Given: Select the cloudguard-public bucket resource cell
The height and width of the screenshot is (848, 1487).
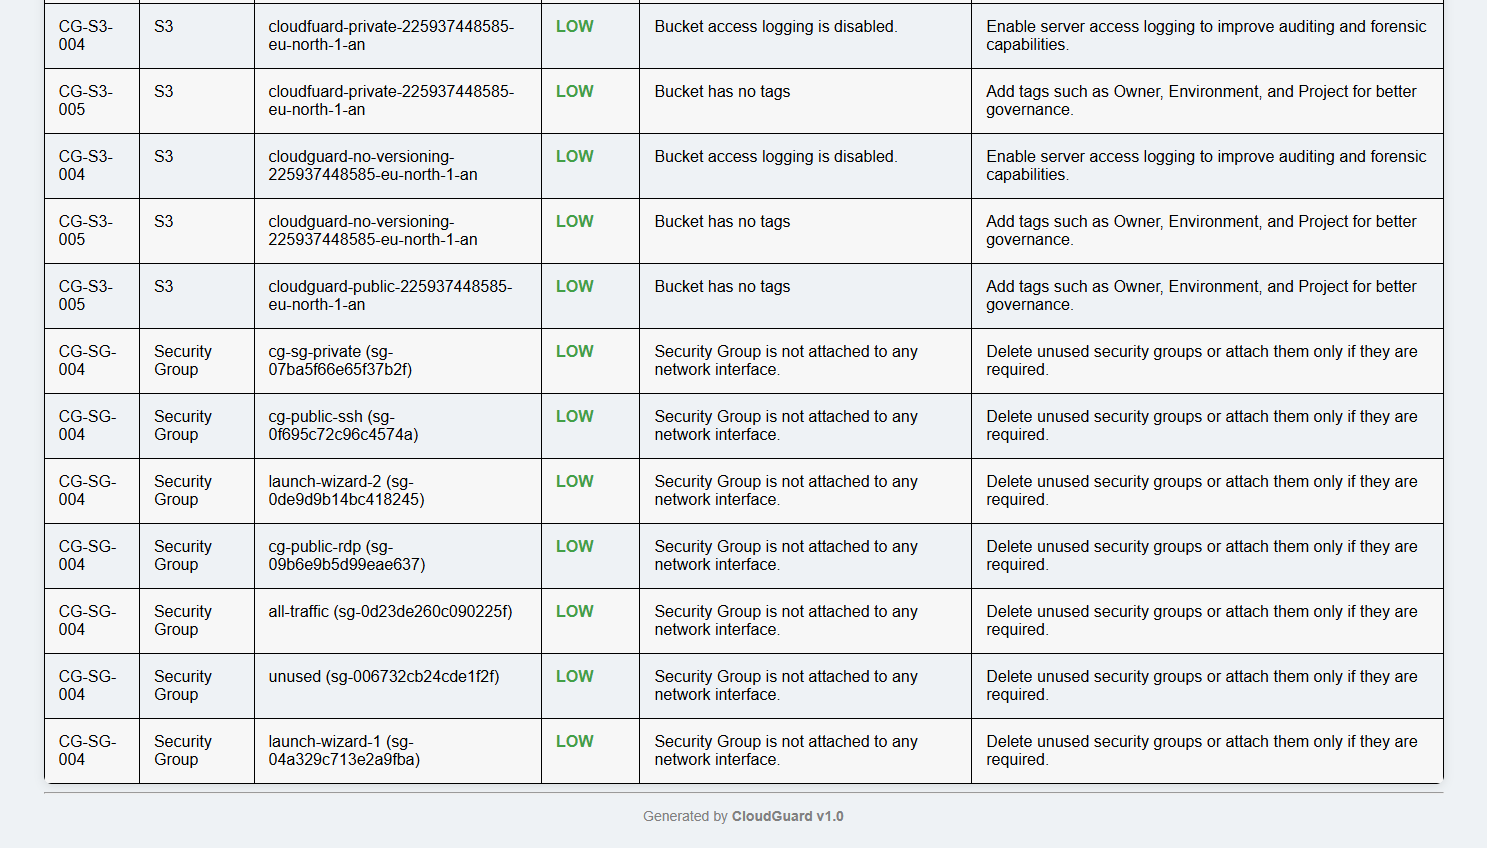Looking at the screenshot, I should point(397,296).
